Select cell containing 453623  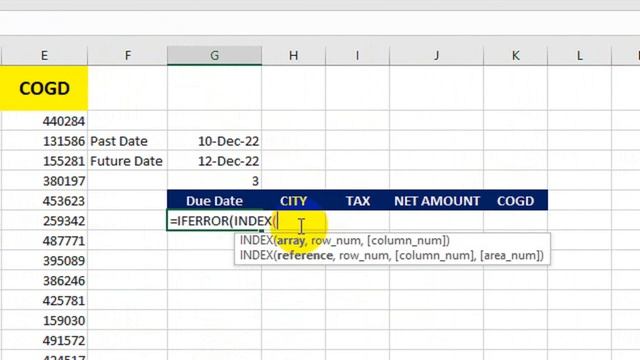[44, 201]
